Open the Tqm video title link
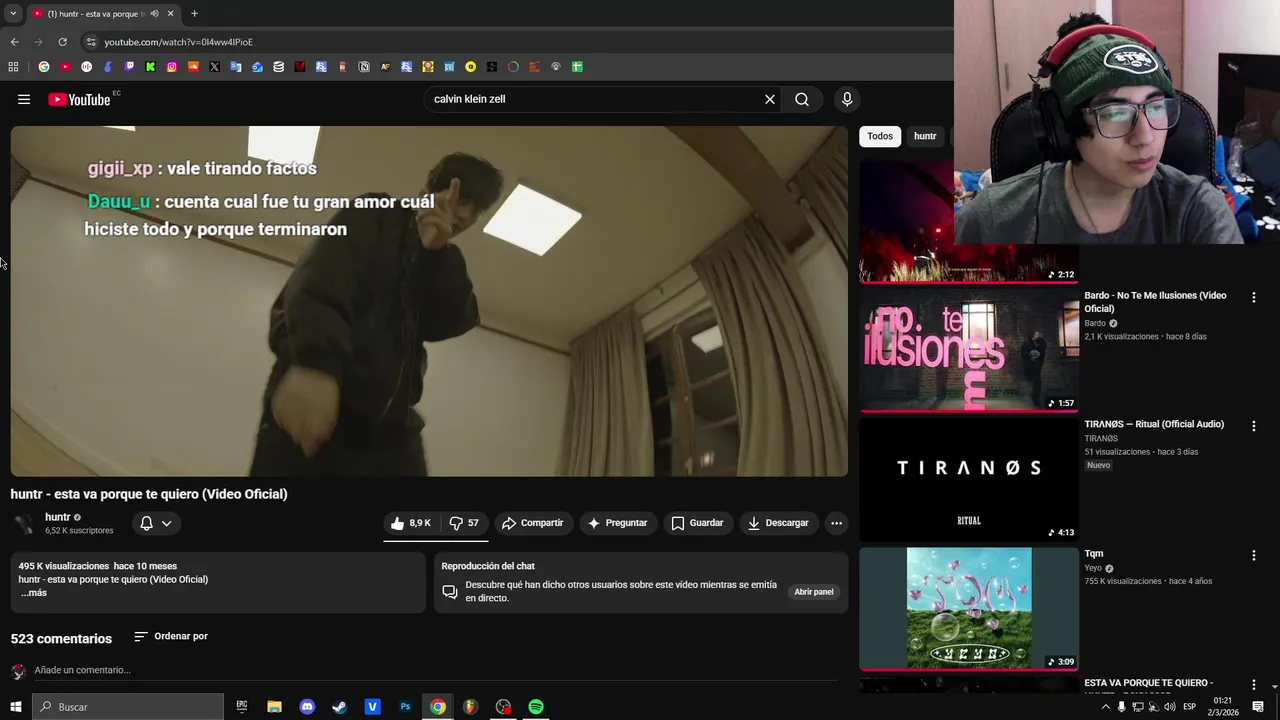The height and width of the screenshot is (720, 1280). [1094, 553]
